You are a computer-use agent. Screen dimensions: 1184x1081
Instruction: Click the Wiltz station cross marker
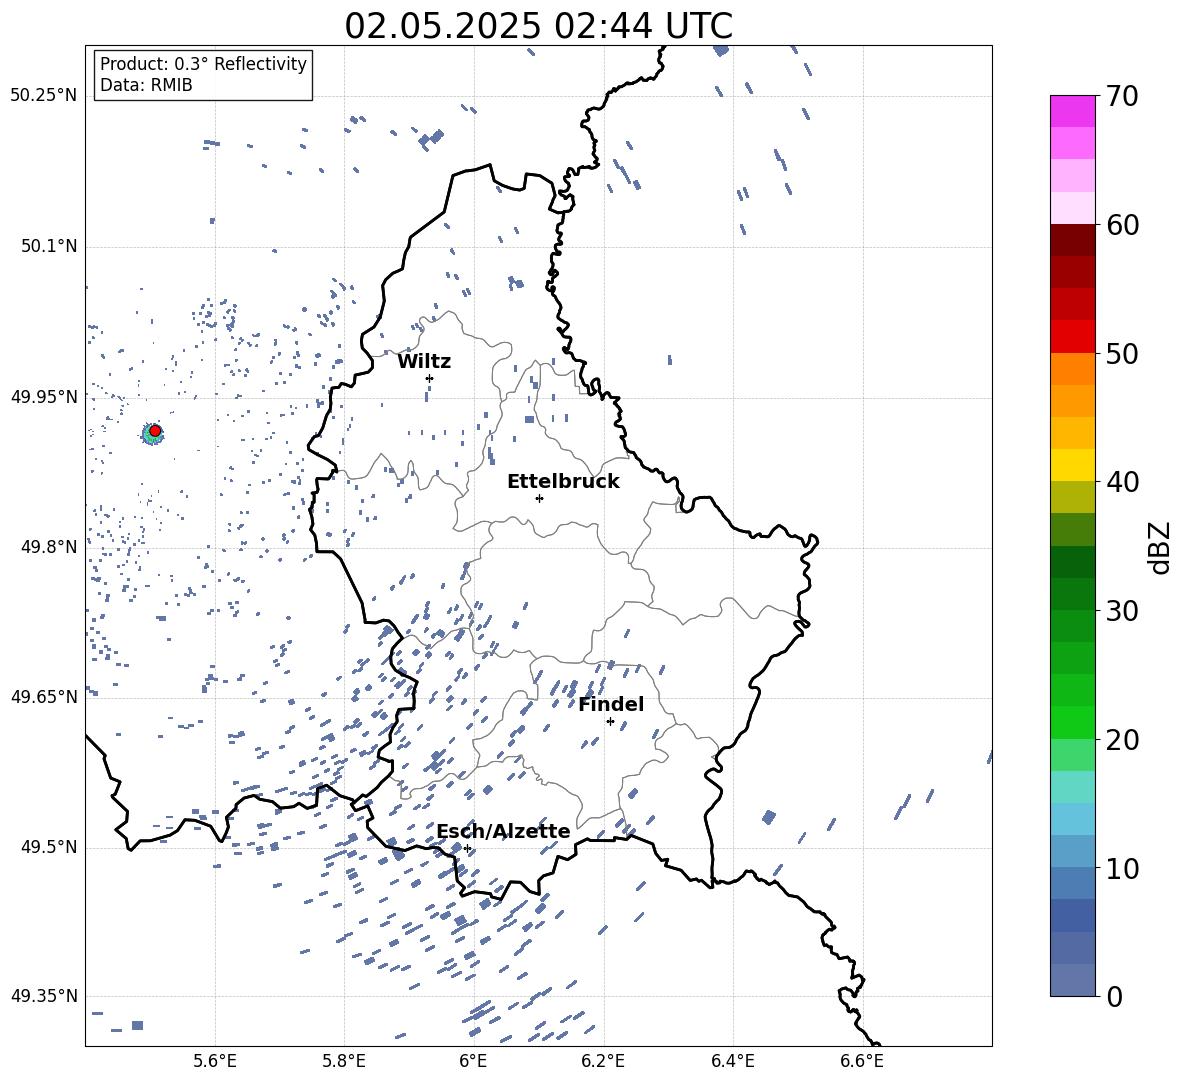pos(430,378)
